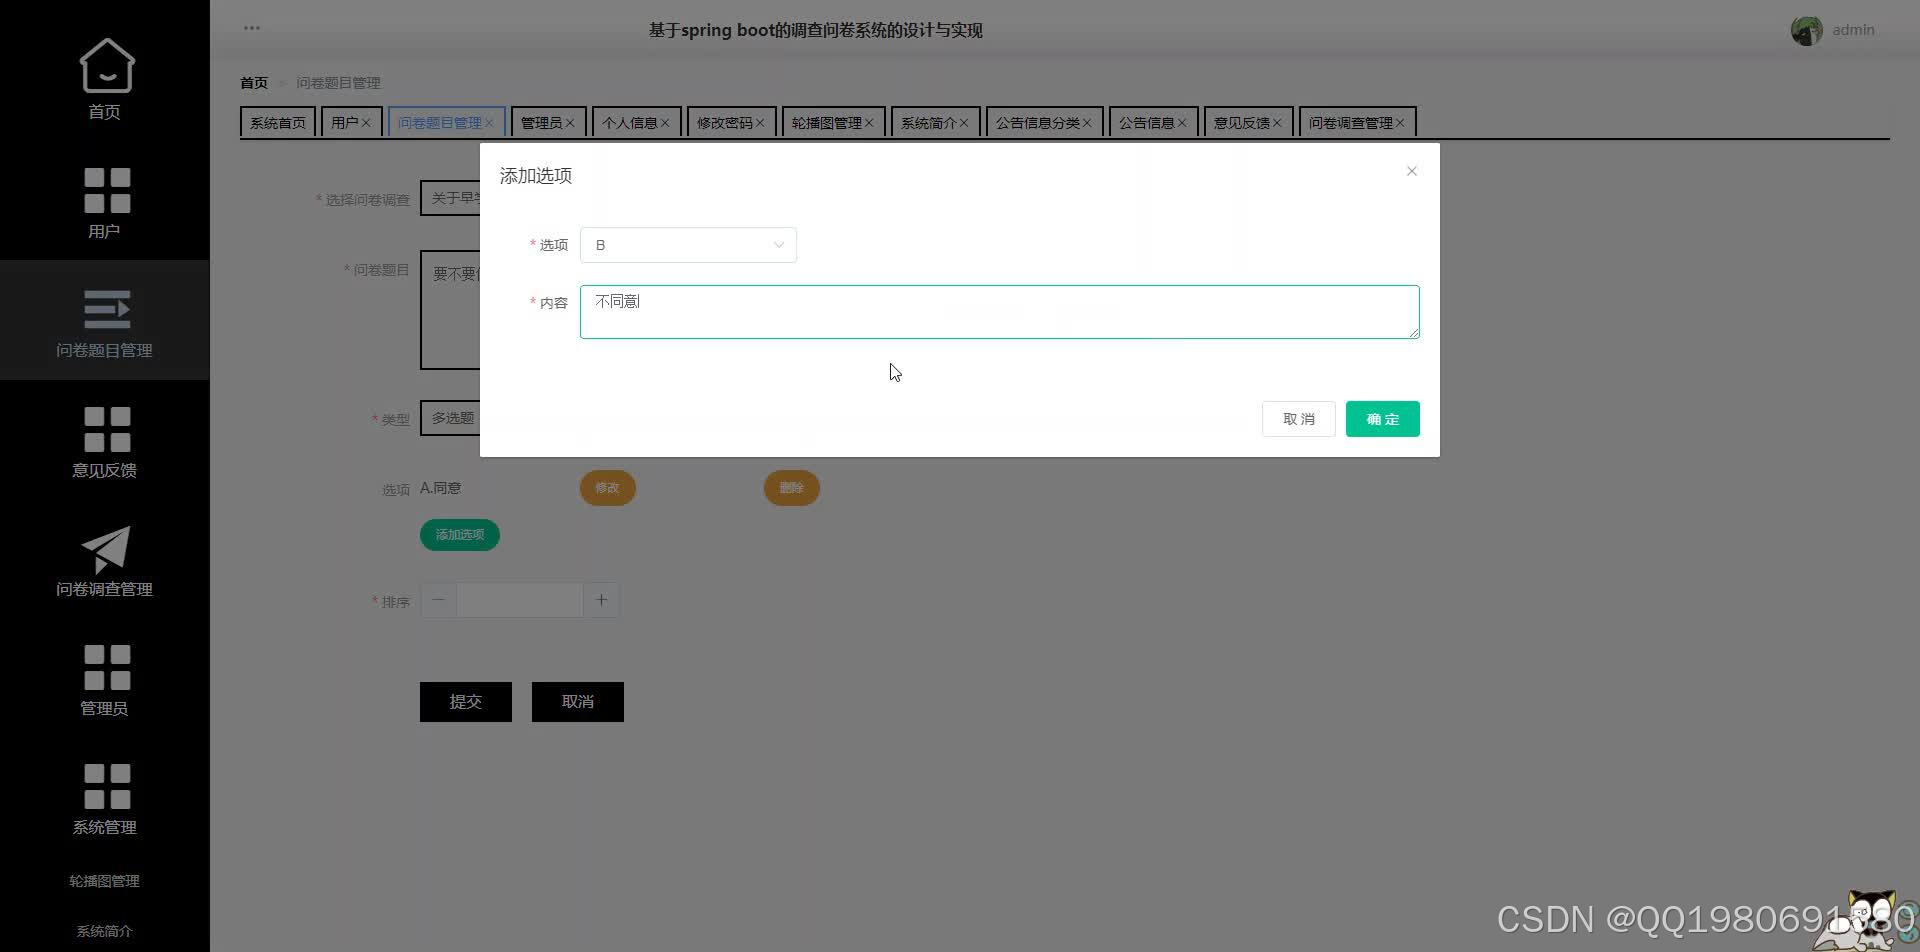Image resolution: width=1920 pixels, height=952 pixels.
Task: Collapse the sidebar via the ellipsis icon
Action: (x=251, y=28)
